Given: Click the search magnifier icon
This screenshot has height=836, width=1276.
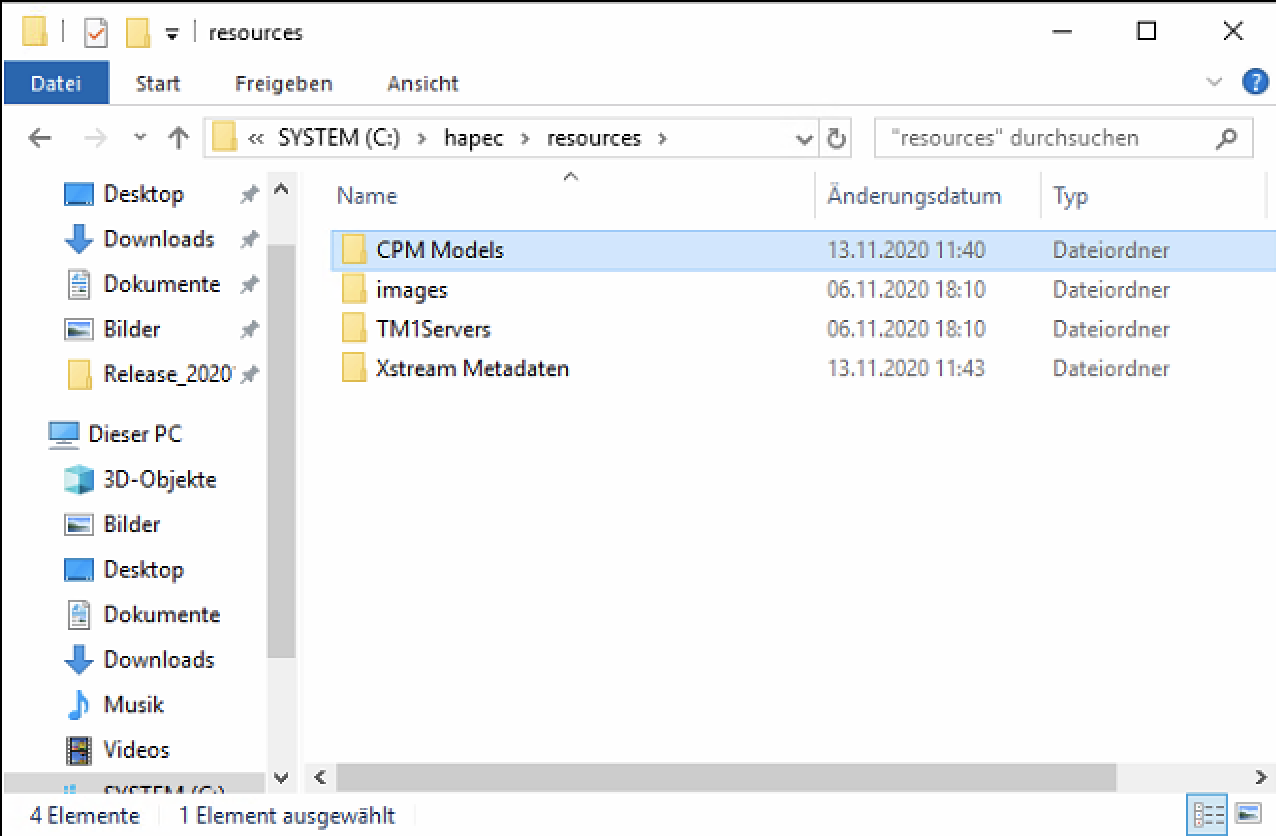Looking at the screenshot, I should click(1226, 138).
